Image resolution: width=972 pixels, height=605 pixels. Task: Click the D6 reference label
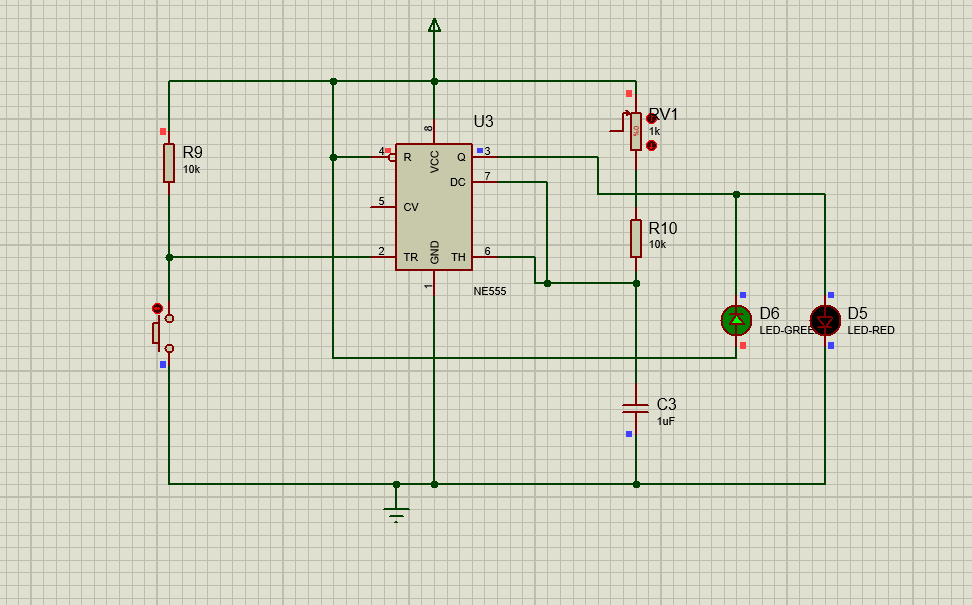click(x=769, y=314)
